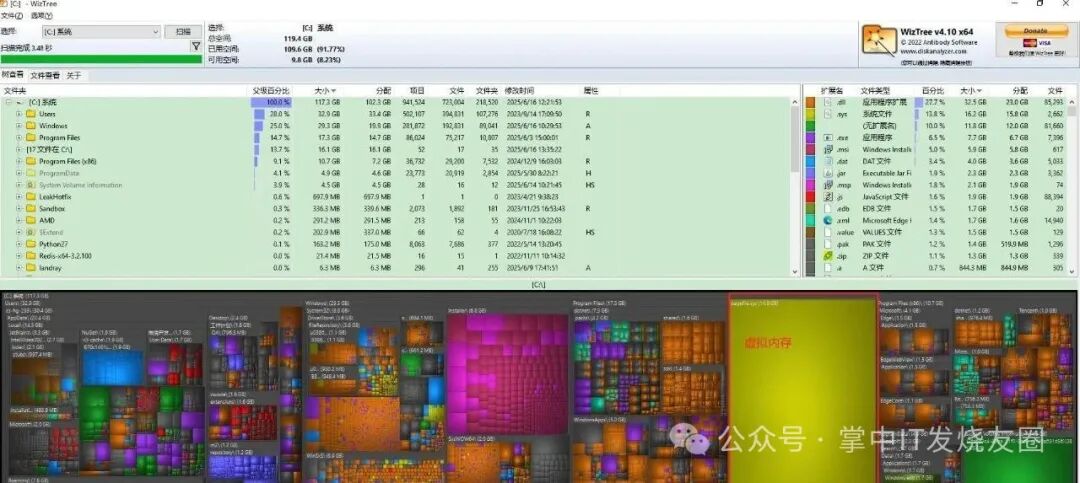Click the filter funnel icon
This screenshot has width=1080, height=483.
(196, 46)
